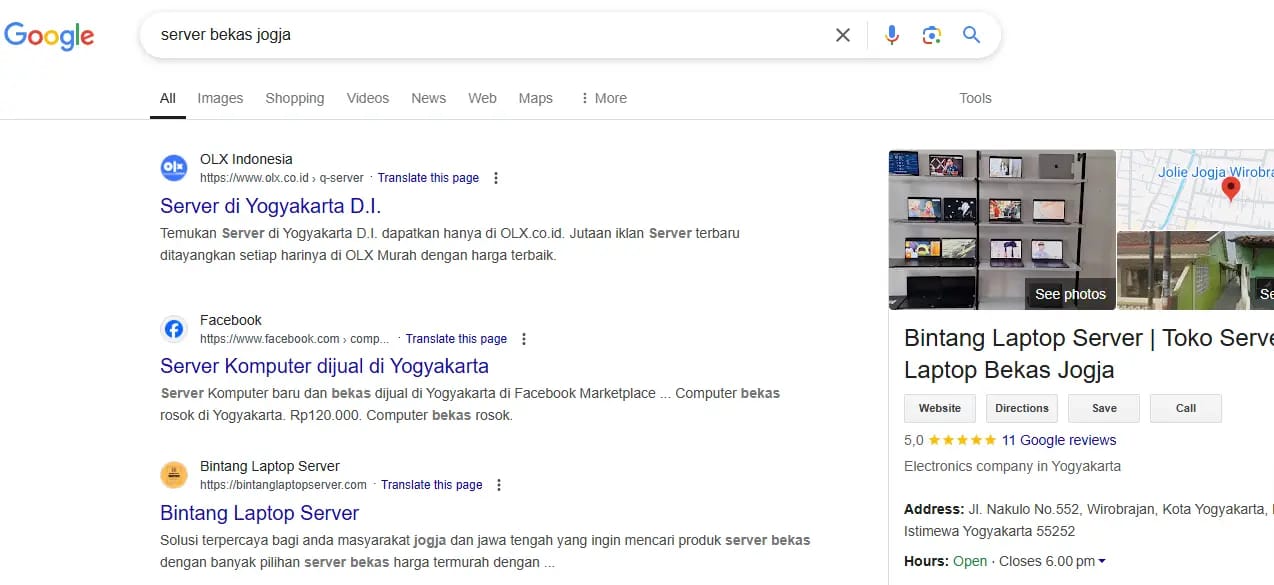
Task: Click the Save button
Action: (x=1104, y=408)
